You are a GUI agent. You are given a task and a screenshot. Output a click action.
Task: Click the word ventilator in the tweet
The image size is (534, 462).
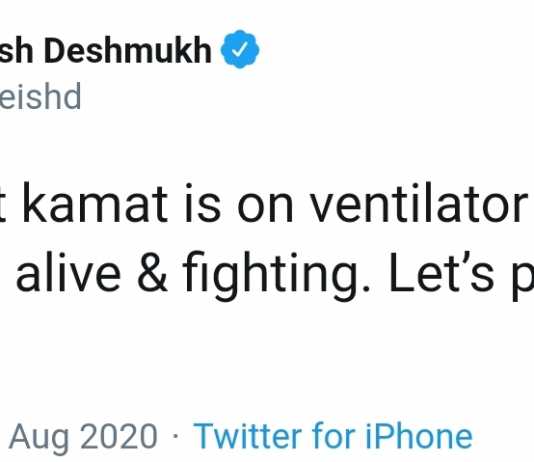pos(418,203)
